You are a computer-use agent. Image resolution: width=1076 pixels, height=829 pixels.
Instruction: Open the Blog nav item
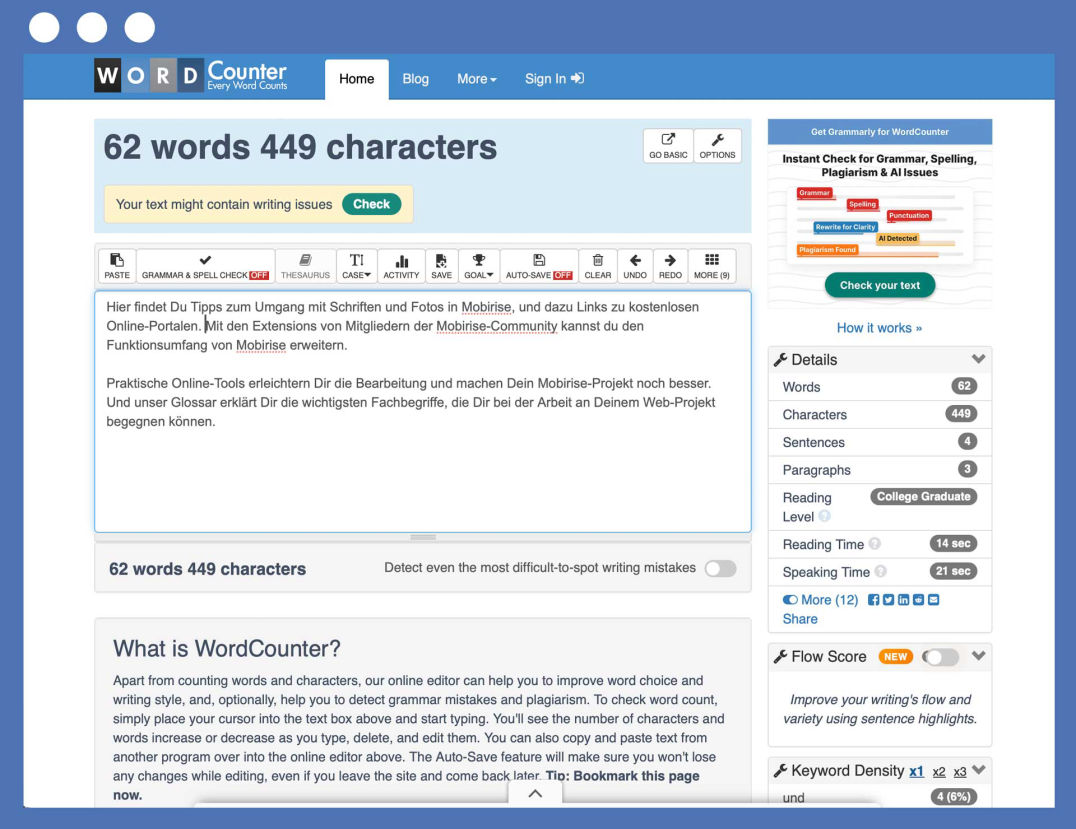415,79
